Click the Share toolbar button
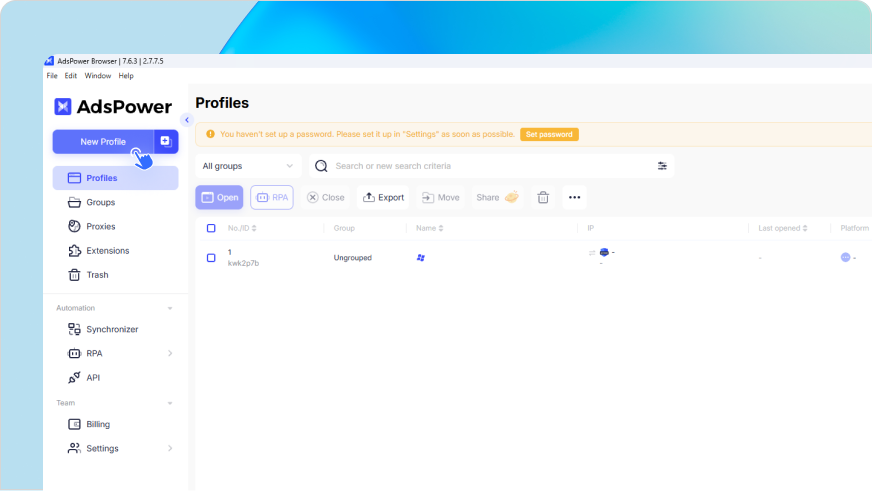 [x=497, y=197]
